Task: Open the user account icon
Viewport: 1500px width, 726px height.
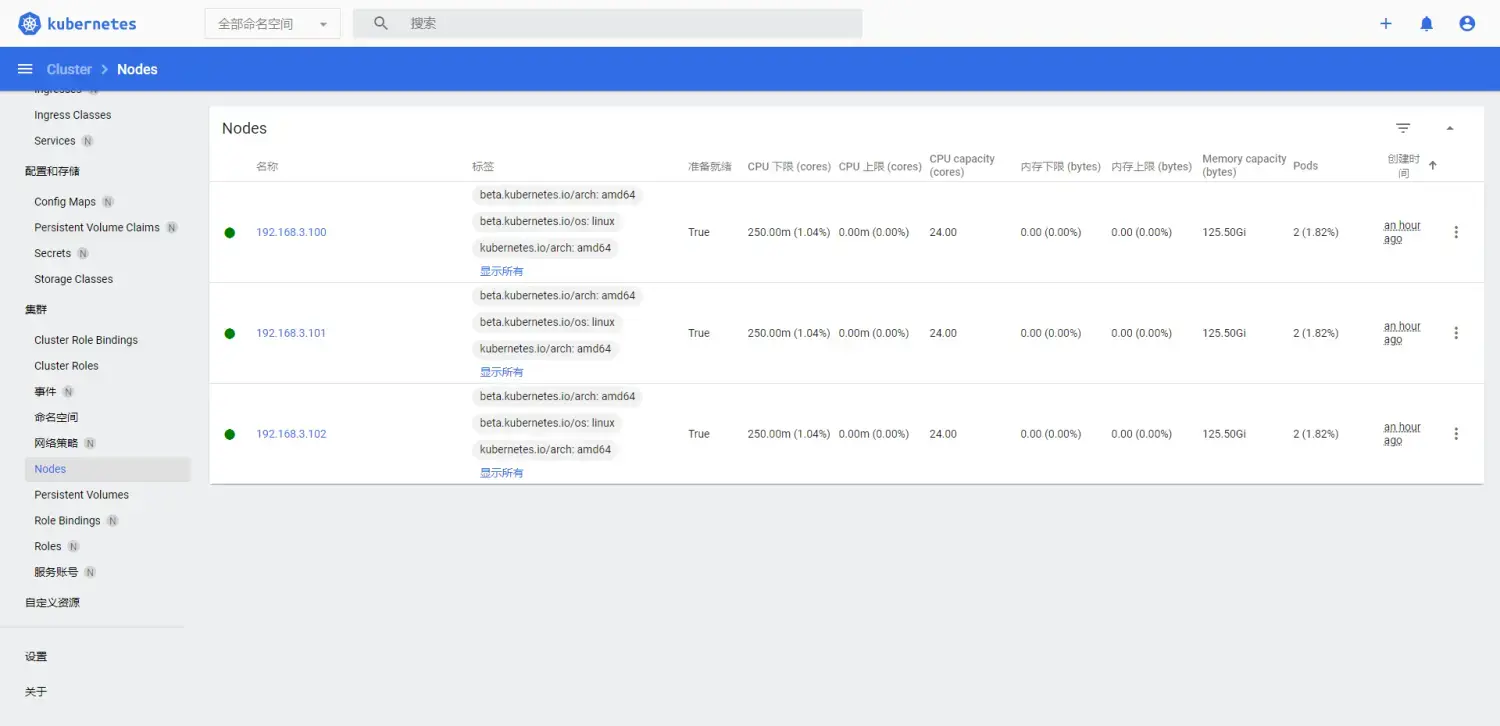Action: [x=1467, y=24]
